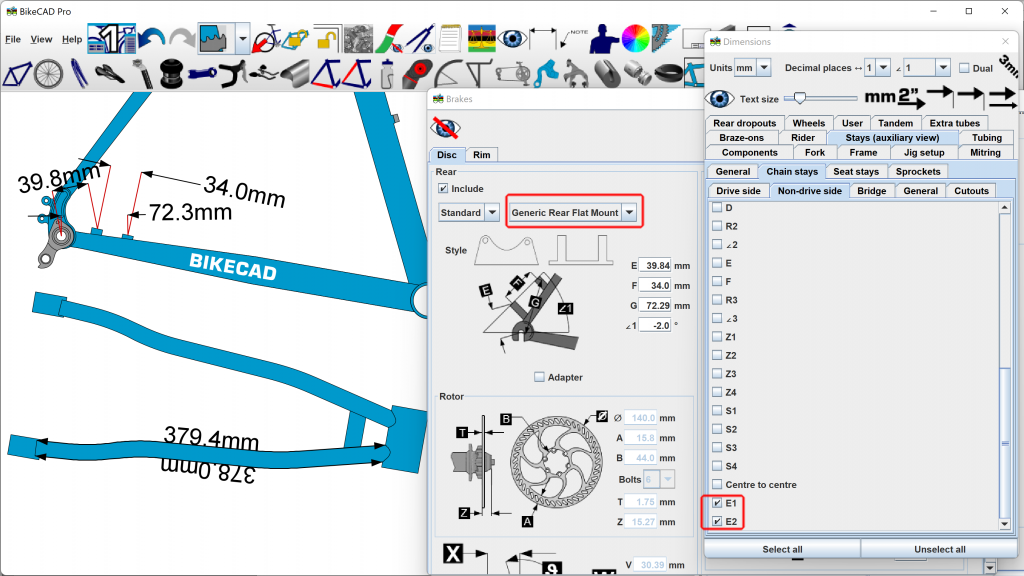Click the rim brake caliper icon
1024x576 pixels.
[577, 74]
